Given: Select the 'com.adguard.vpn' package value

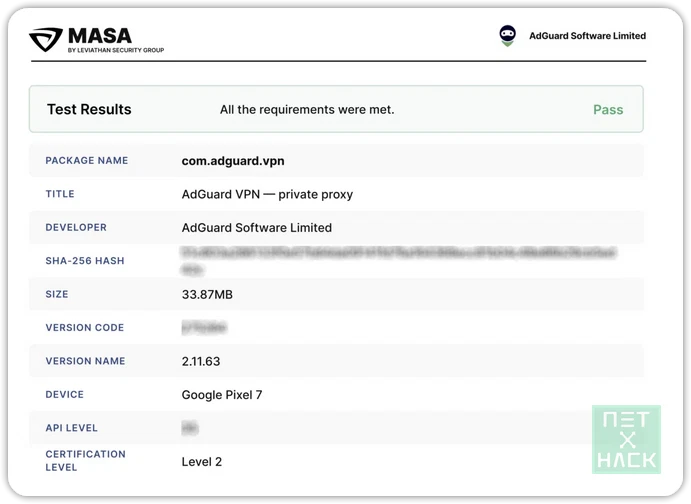Looking at the screenshot, I should [233, 161].
